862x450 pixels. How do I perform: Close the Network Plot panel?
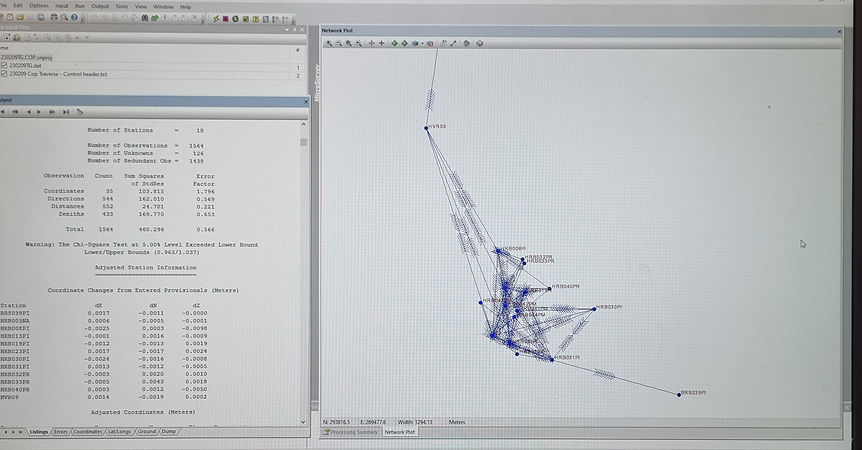pos(839,31)
